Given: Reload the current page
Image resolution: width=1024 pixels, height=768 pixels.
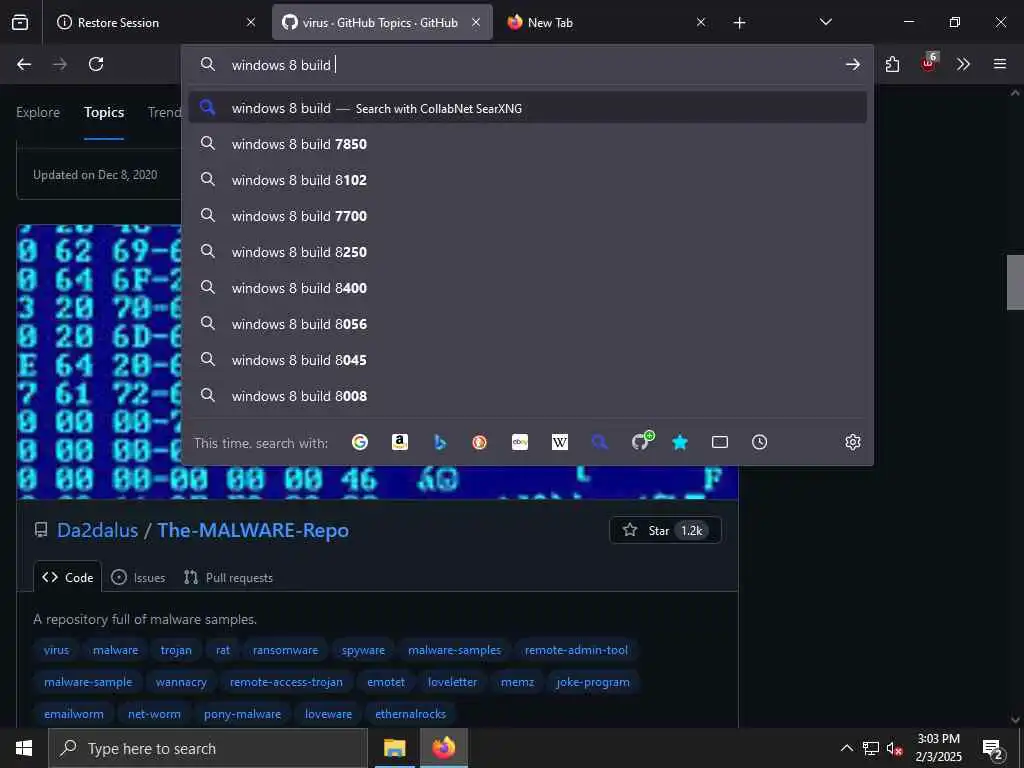Looking at the screenshot, I should point(96,64).
